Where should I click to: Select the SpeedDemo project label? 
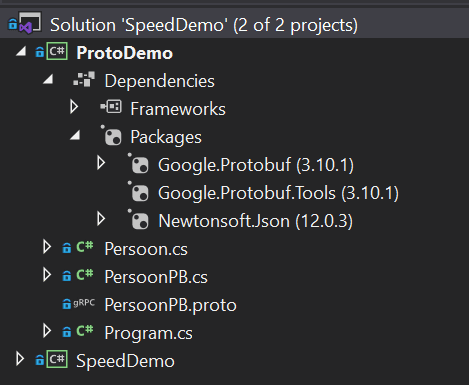(125, 362)
